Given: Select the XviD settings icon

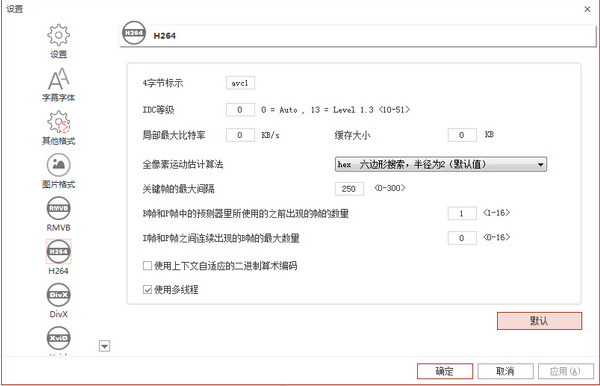Looking at the screenshot, I should point(59,339).
